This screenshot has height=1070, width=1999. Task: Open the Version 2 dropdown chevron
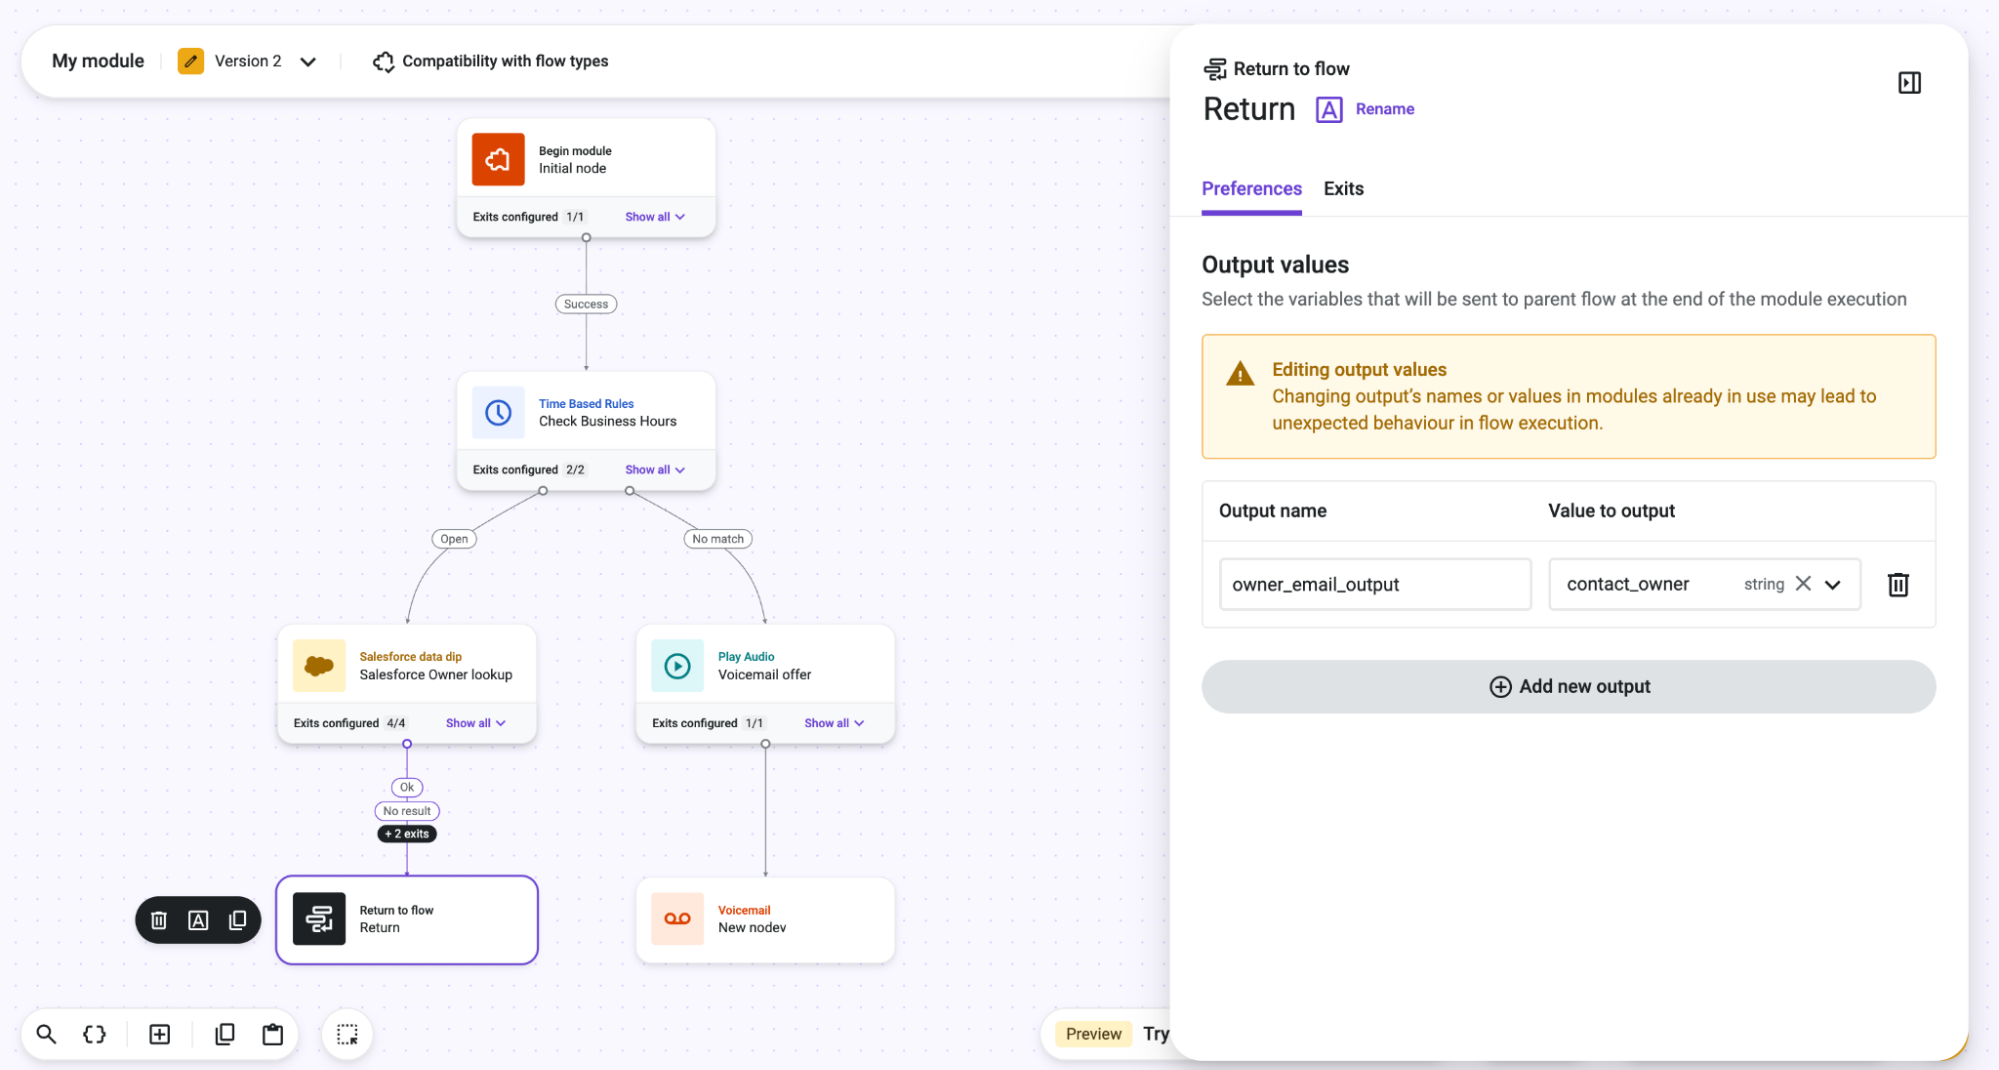[x=308, y=62]
